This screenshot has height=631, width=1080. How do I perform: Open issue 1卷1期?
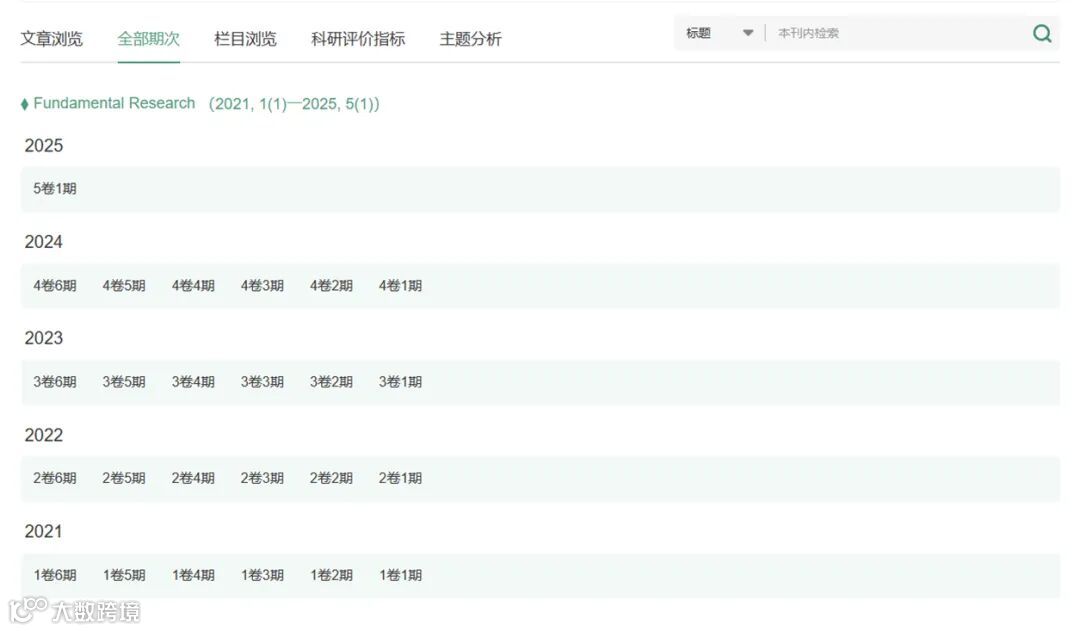point(400,575)
